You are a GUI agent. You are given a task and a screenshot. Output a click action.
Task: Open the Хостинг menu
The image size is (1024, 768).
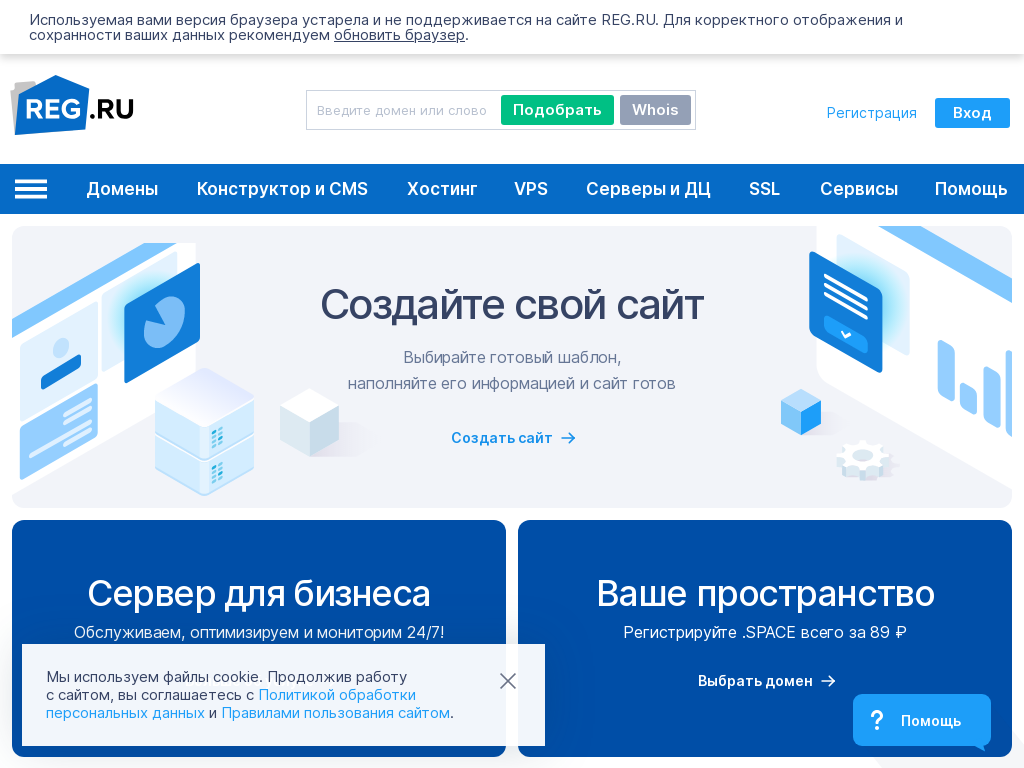[442, 189]
